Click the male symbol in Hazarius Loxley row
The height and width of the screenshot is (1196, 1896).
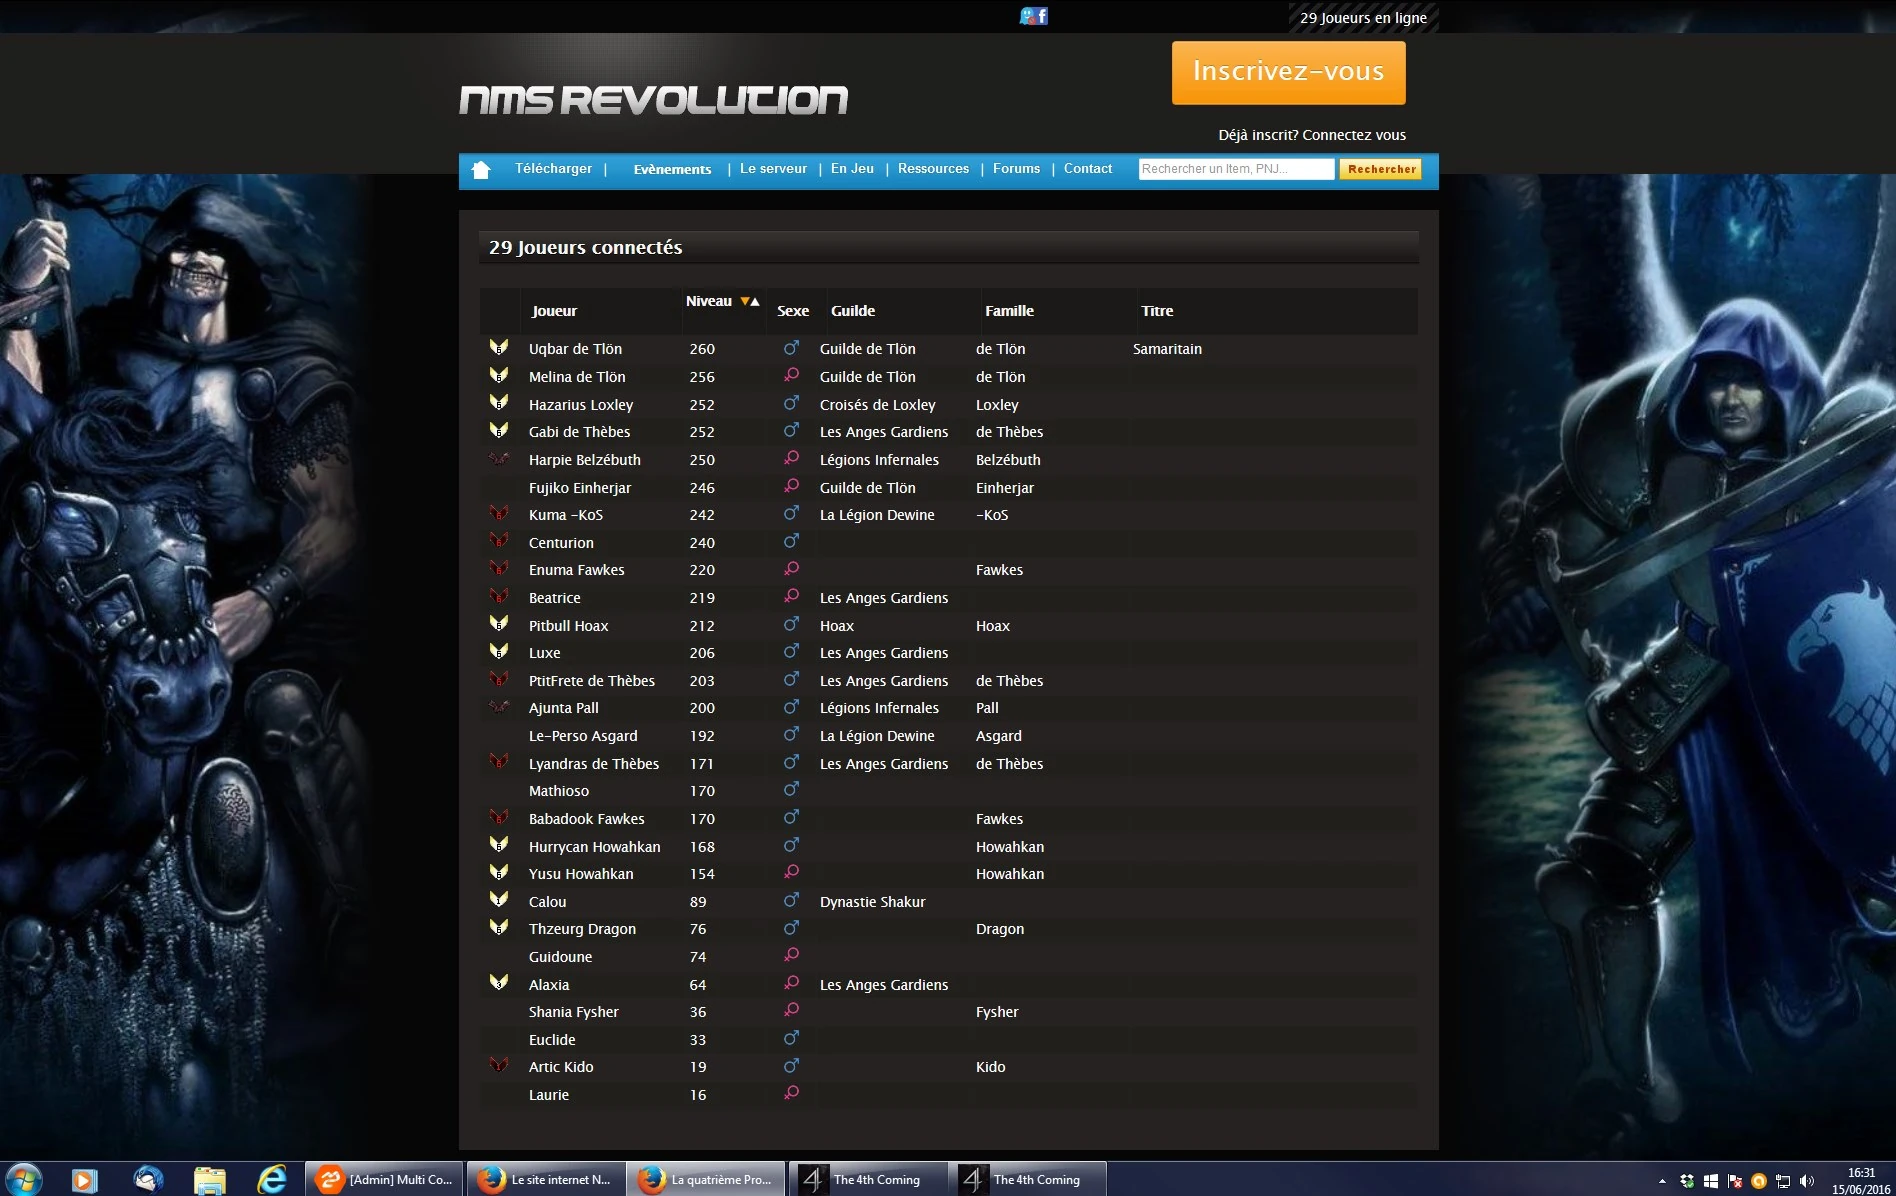[x=791, y=403]
